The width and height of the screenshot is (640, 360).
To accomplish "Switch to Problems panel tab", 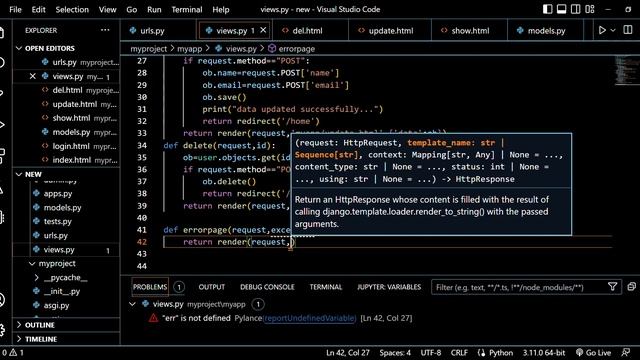I will pyautogui.click(x=150, y=287).
